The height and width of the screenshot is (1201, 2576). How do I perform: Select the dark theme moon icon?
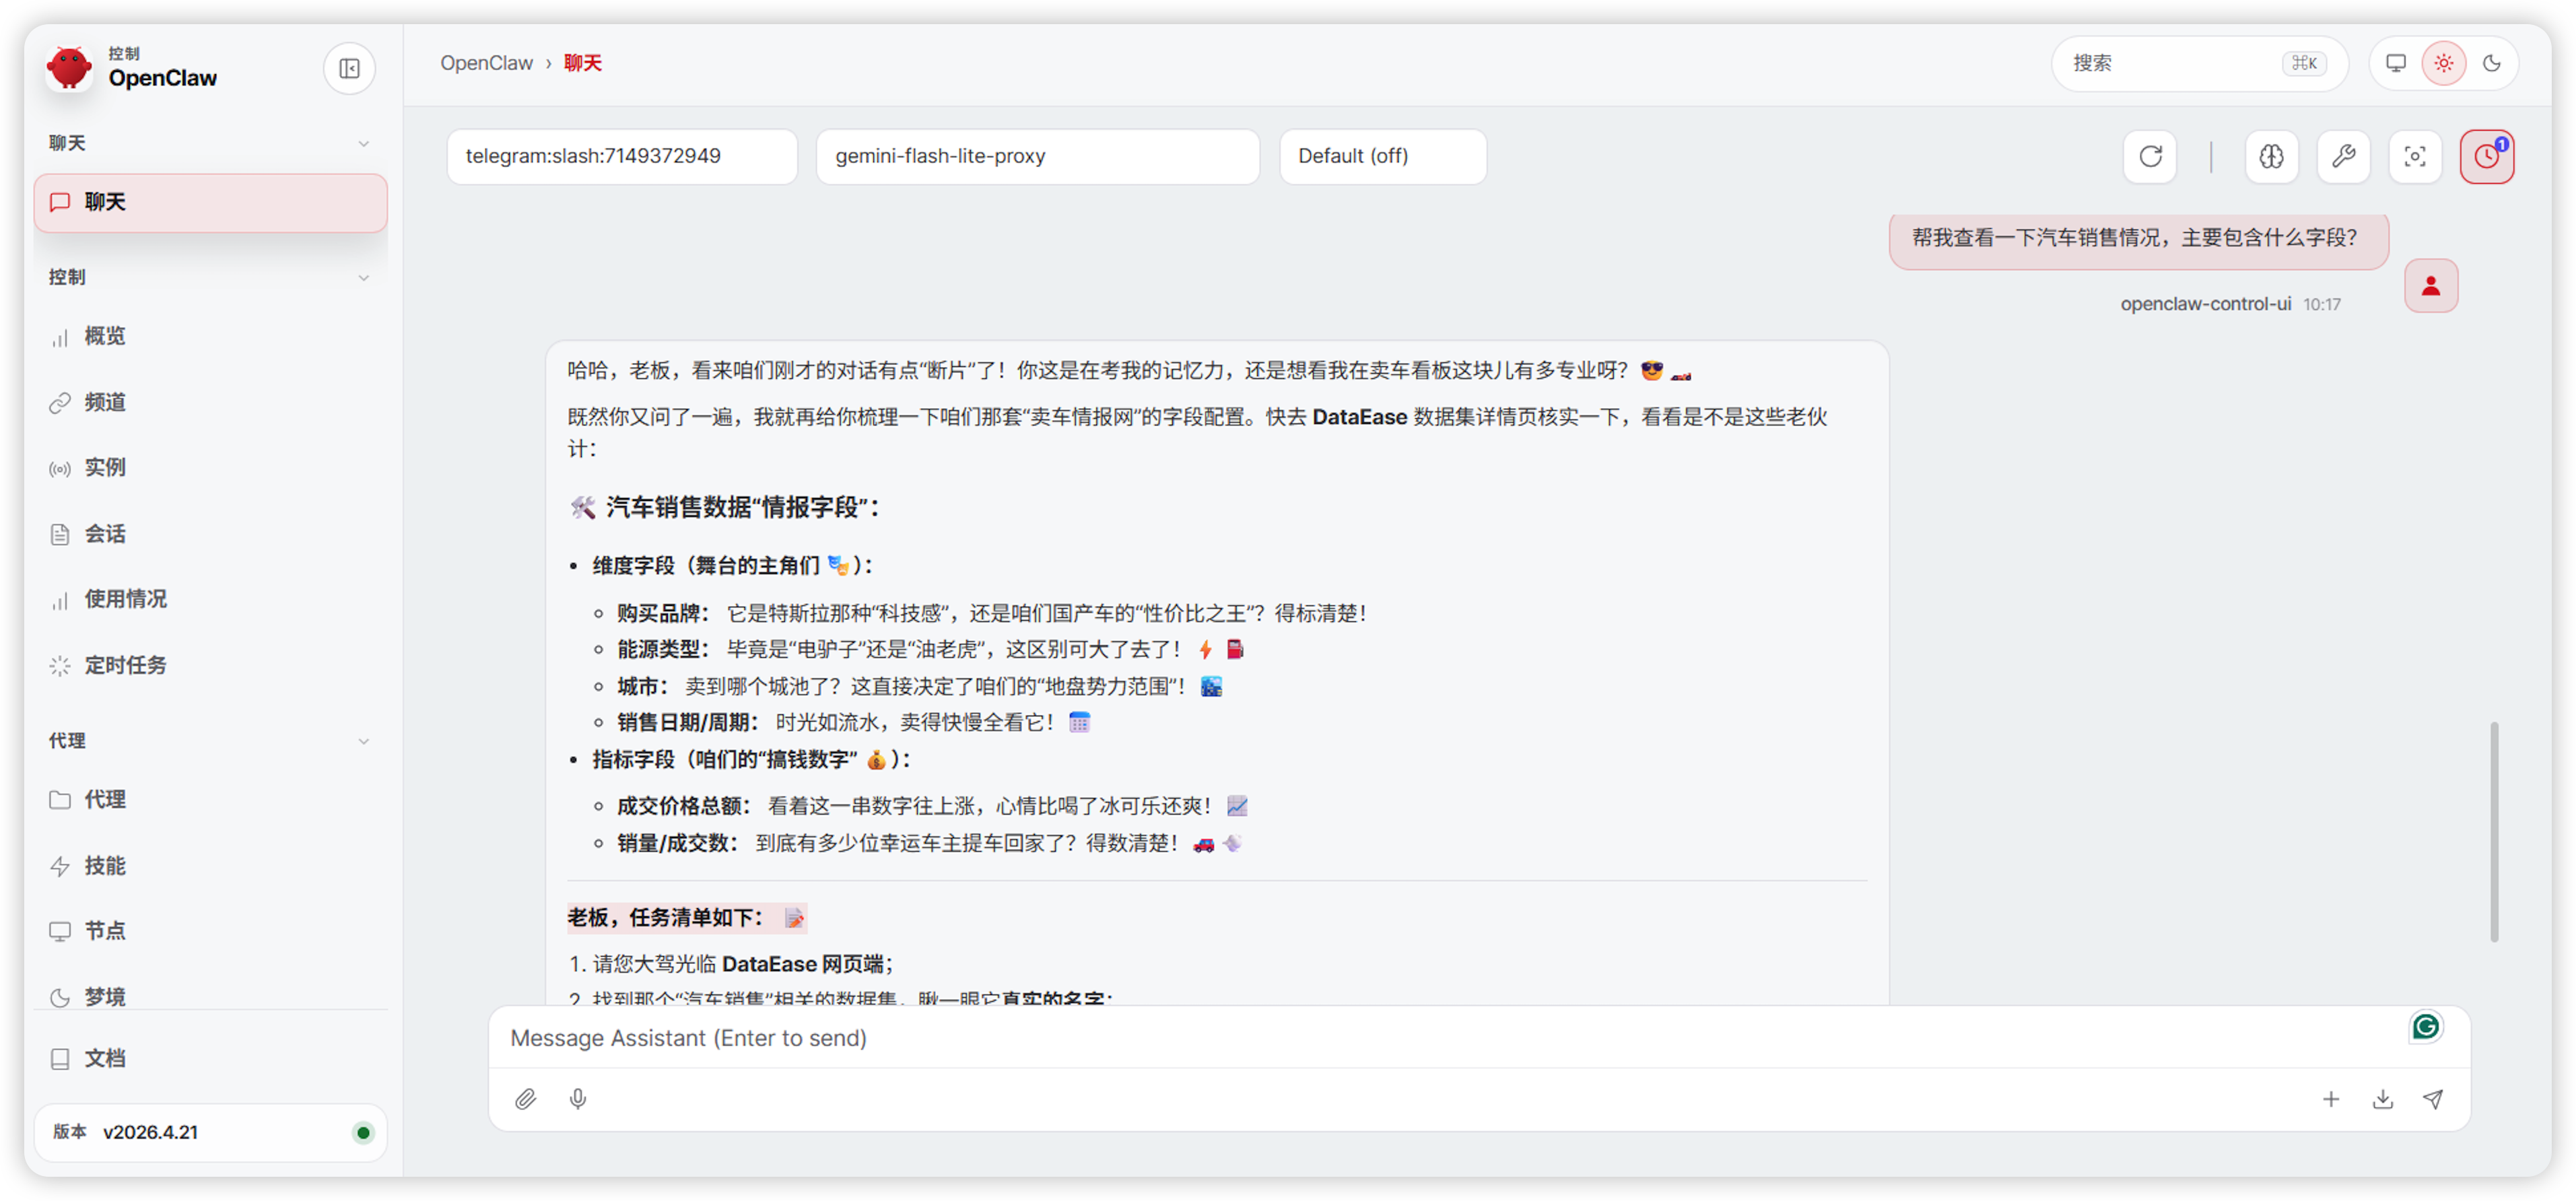tap(2492, 63)
